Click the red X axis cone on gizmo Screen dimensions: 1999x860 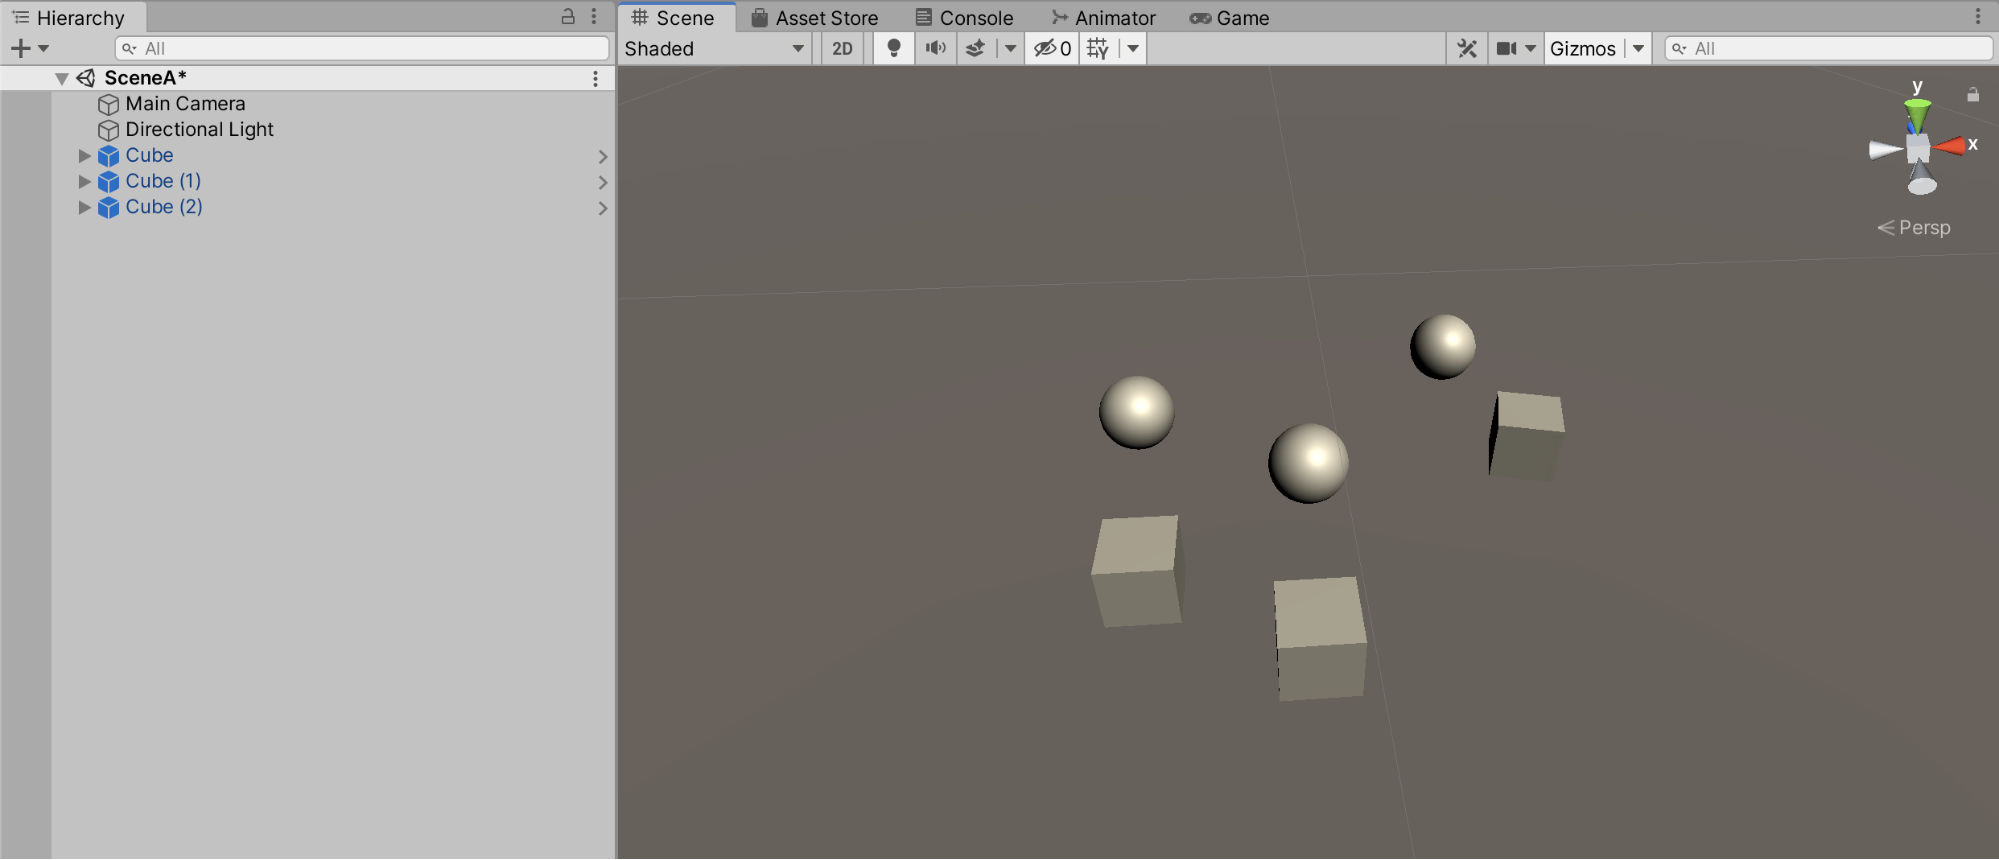point(1949,146)
